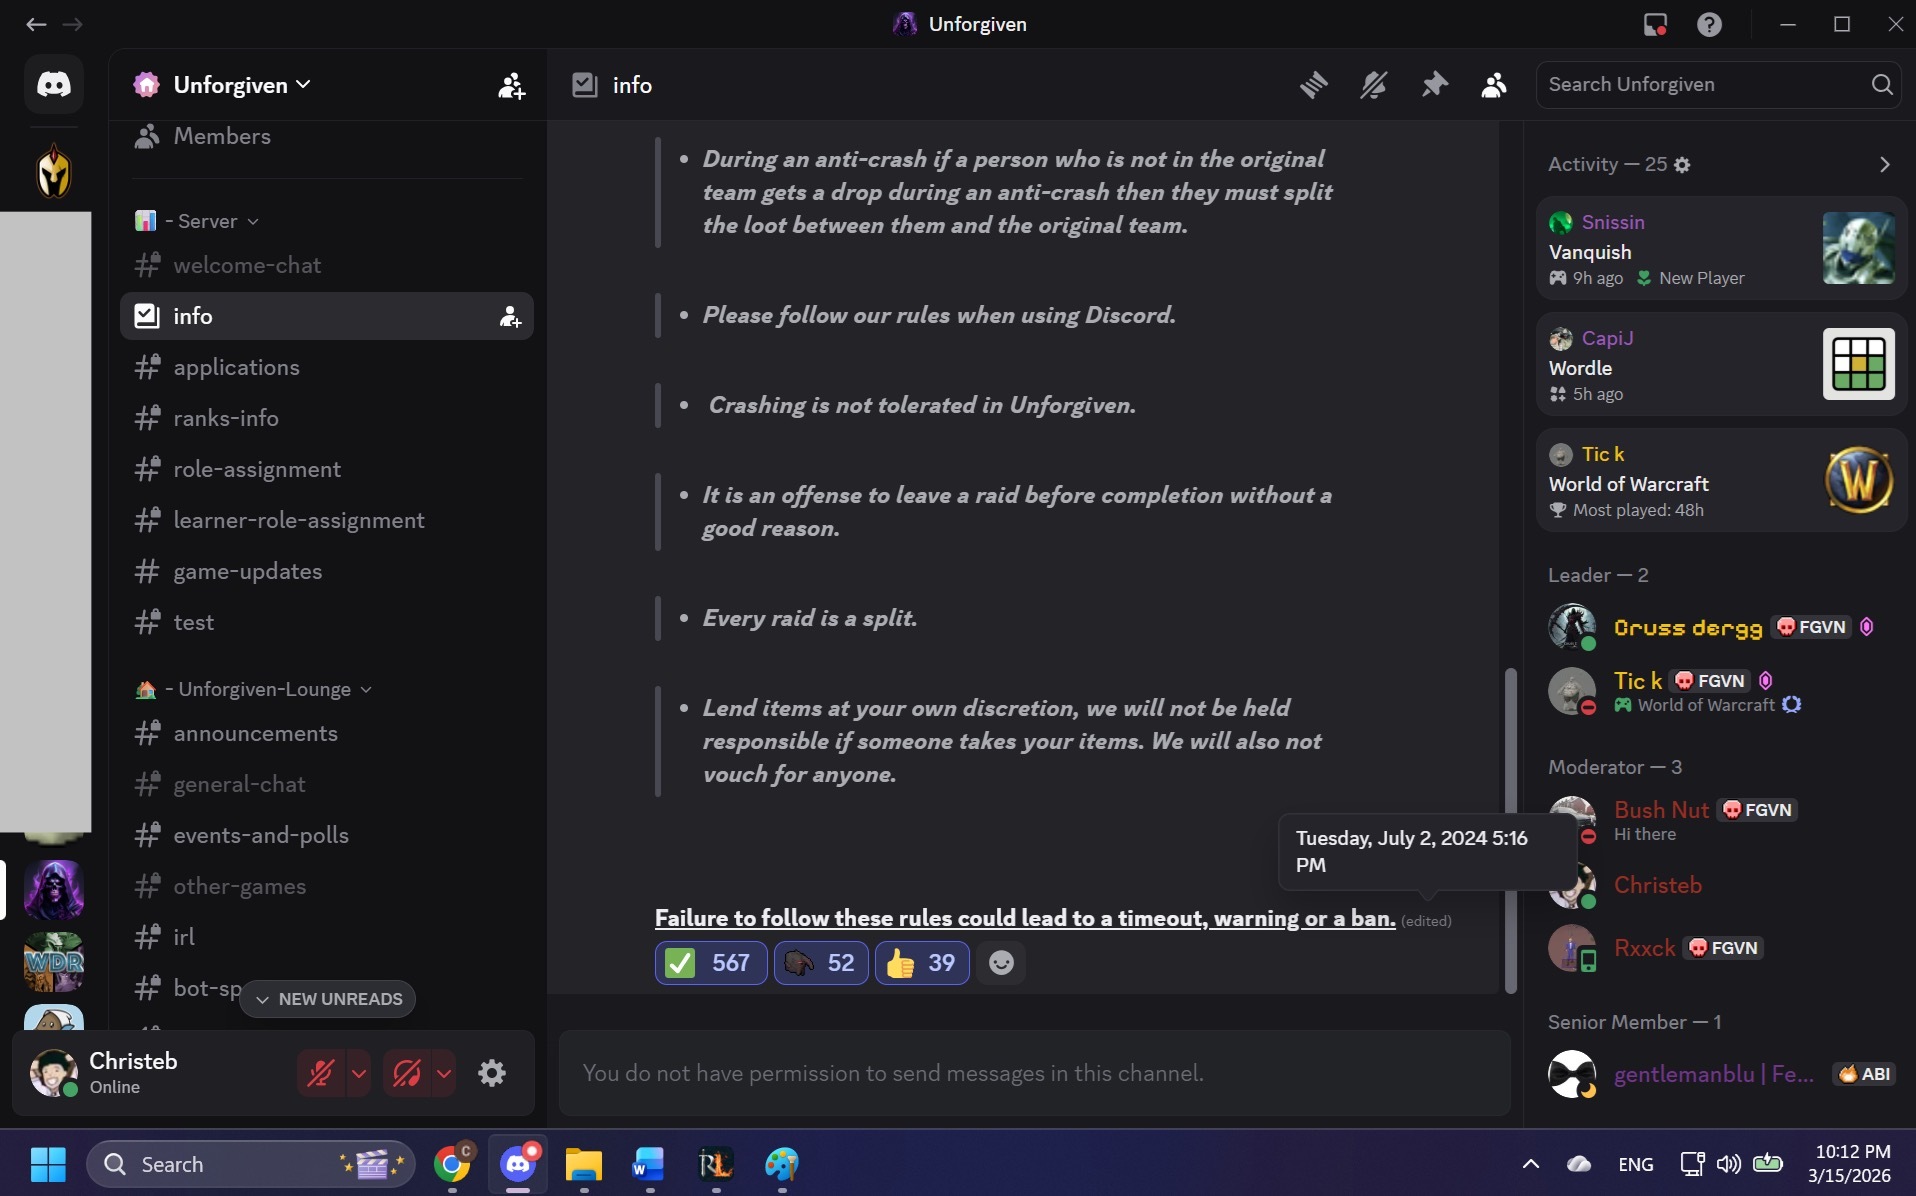Collapse the Server channel category
Viewport: 1916px width, 1196px height.
208,221
